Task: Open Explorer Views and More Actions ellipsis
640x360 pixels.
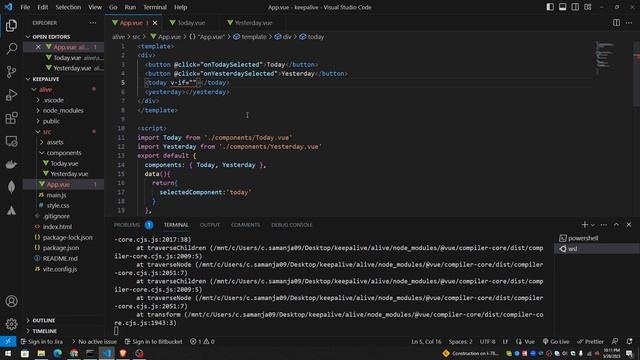Action: [x=93, y=23]
